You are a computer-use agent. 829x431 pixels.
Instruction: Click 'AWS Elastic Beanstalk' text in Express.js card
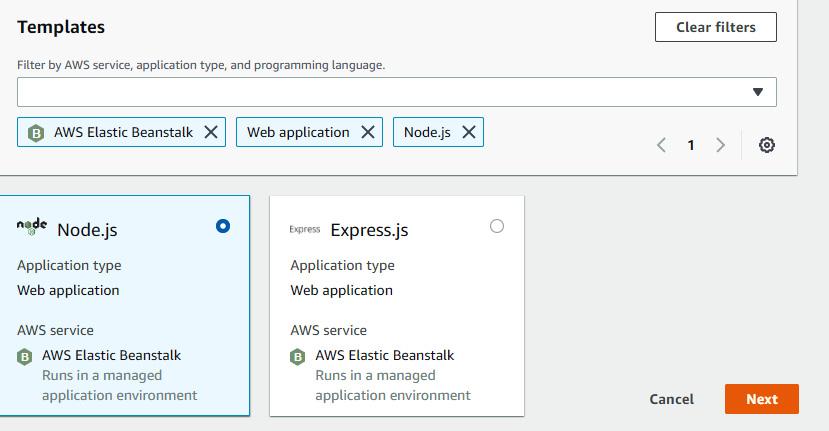click(385, 355)
